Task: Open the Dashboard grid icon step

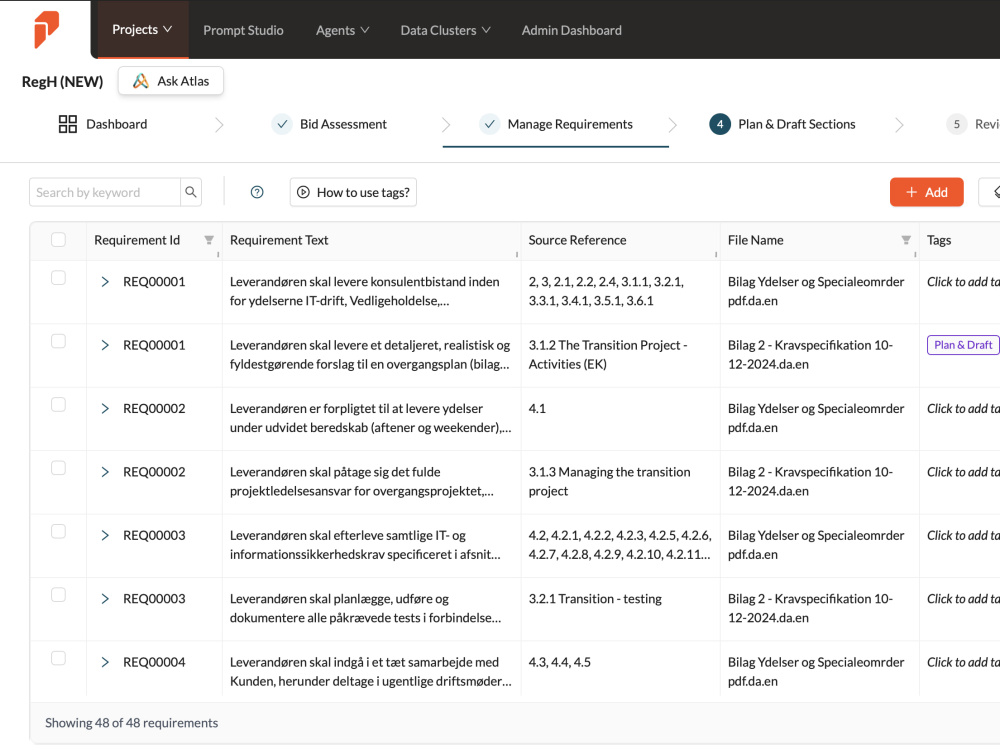Action: [x=68, y=124]
